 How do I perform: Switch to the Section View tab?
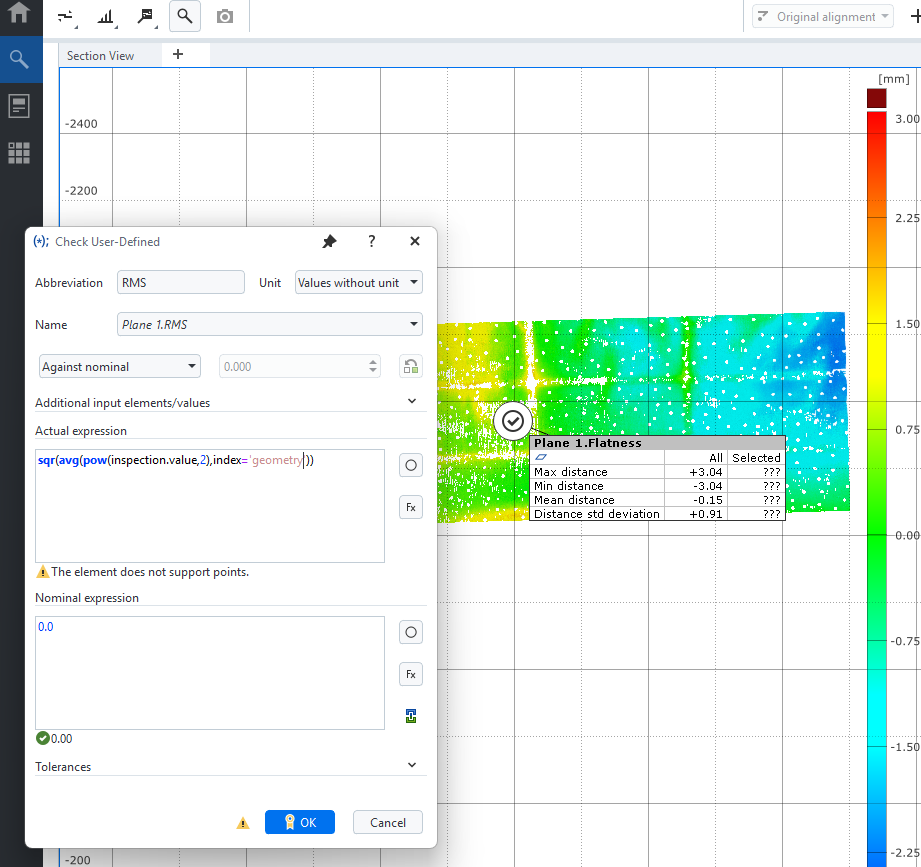pyautogui.click(x=100, y=56)
